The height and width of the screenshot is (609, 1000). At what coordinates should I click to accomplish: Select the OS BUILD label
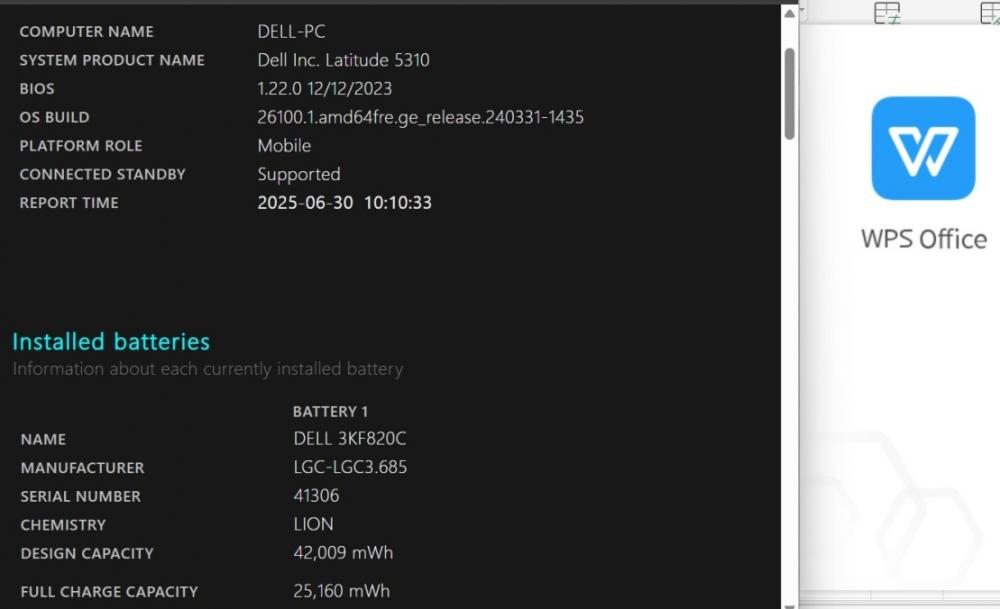point(54,118)
